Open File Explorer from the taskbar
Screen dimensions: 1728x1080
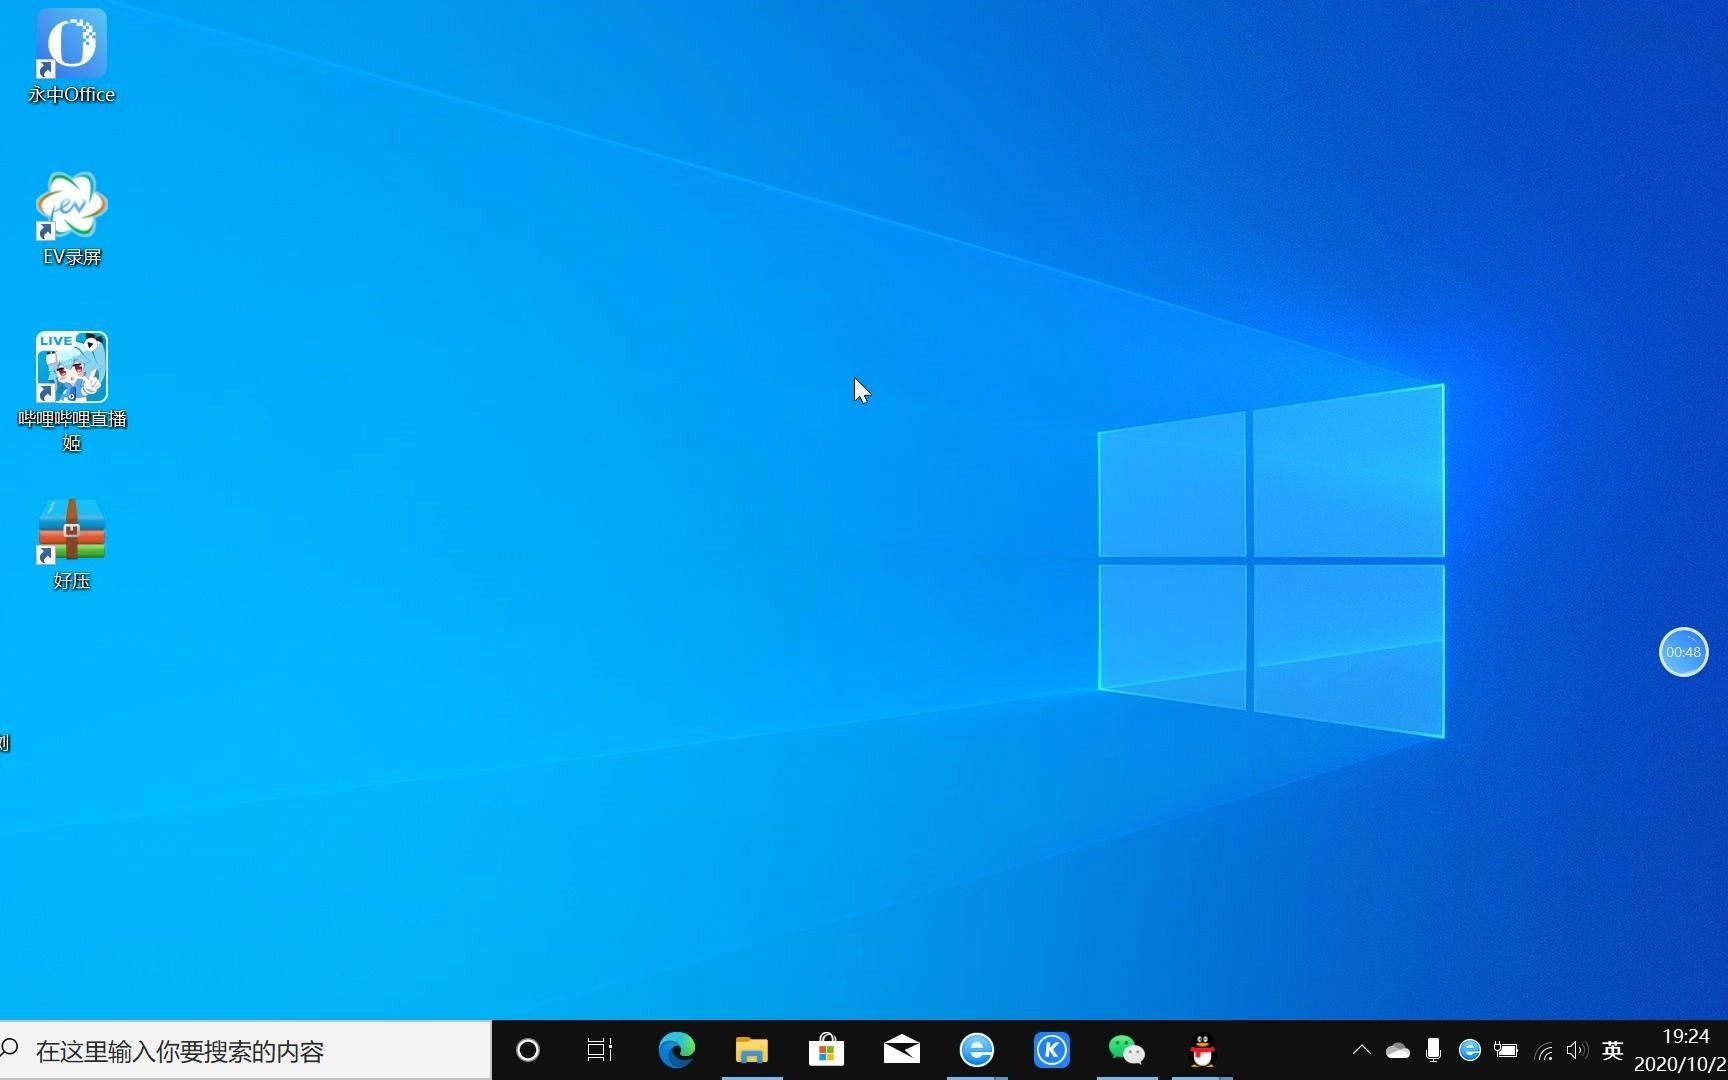tap(751, 1050)
